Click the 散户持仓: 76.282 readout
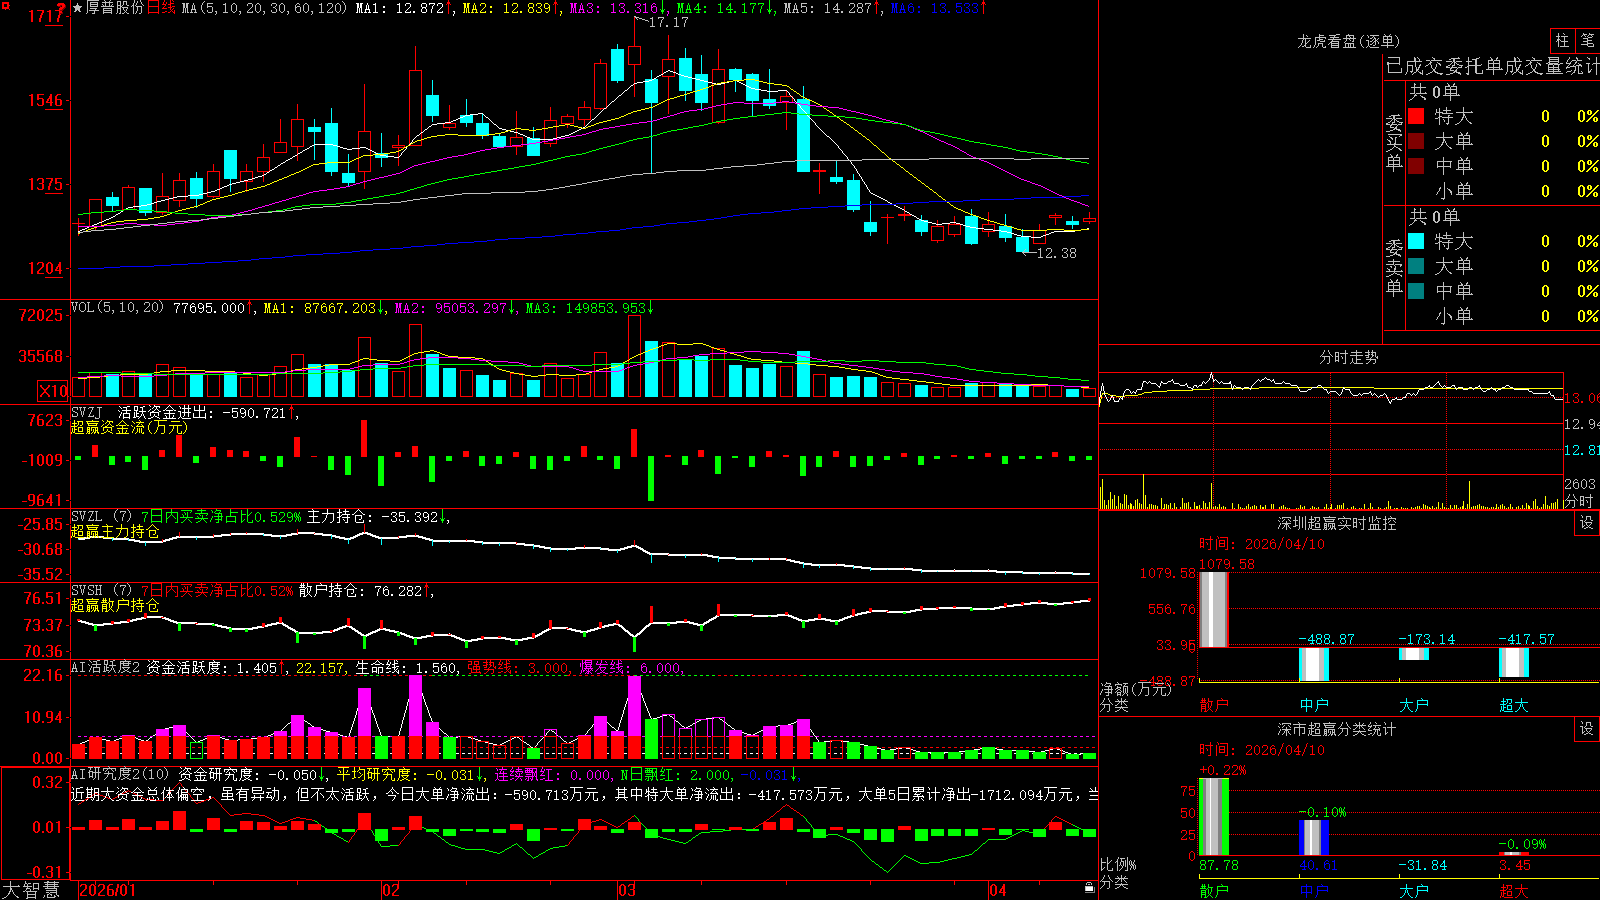 [x=360, y=591]
